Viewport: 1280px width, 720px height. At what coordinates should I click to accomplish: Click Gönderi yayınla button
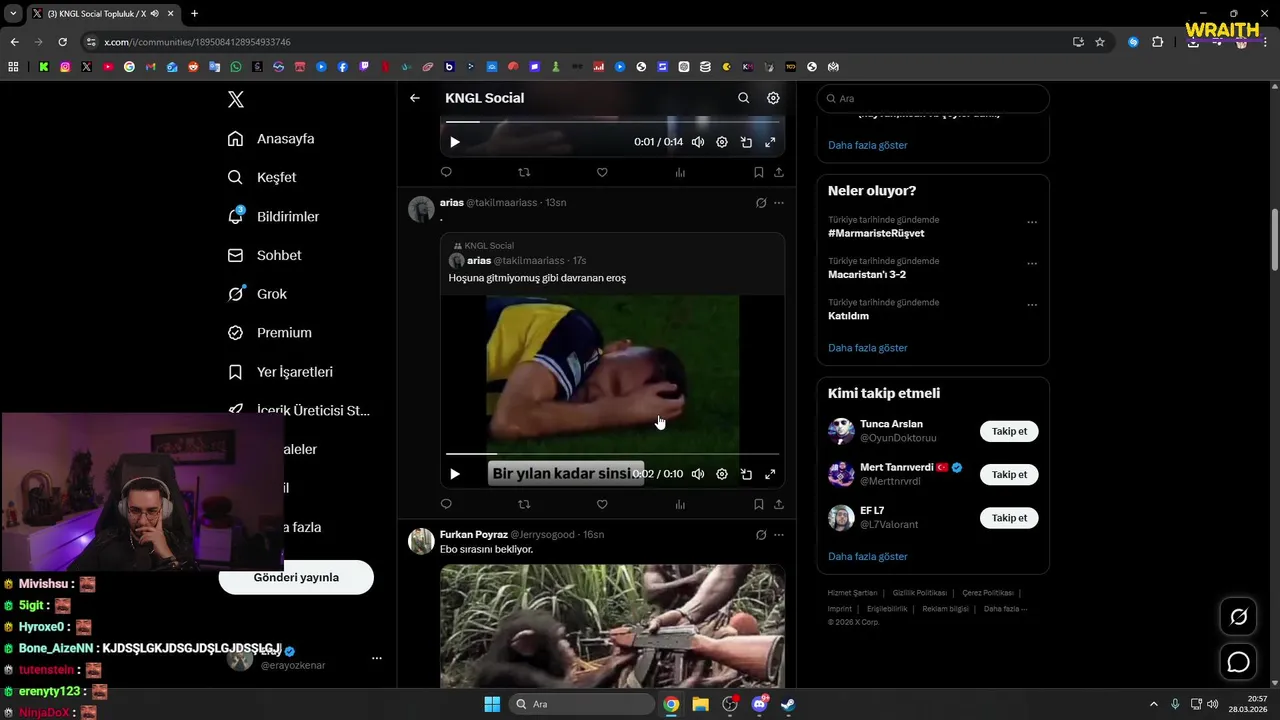296,578
